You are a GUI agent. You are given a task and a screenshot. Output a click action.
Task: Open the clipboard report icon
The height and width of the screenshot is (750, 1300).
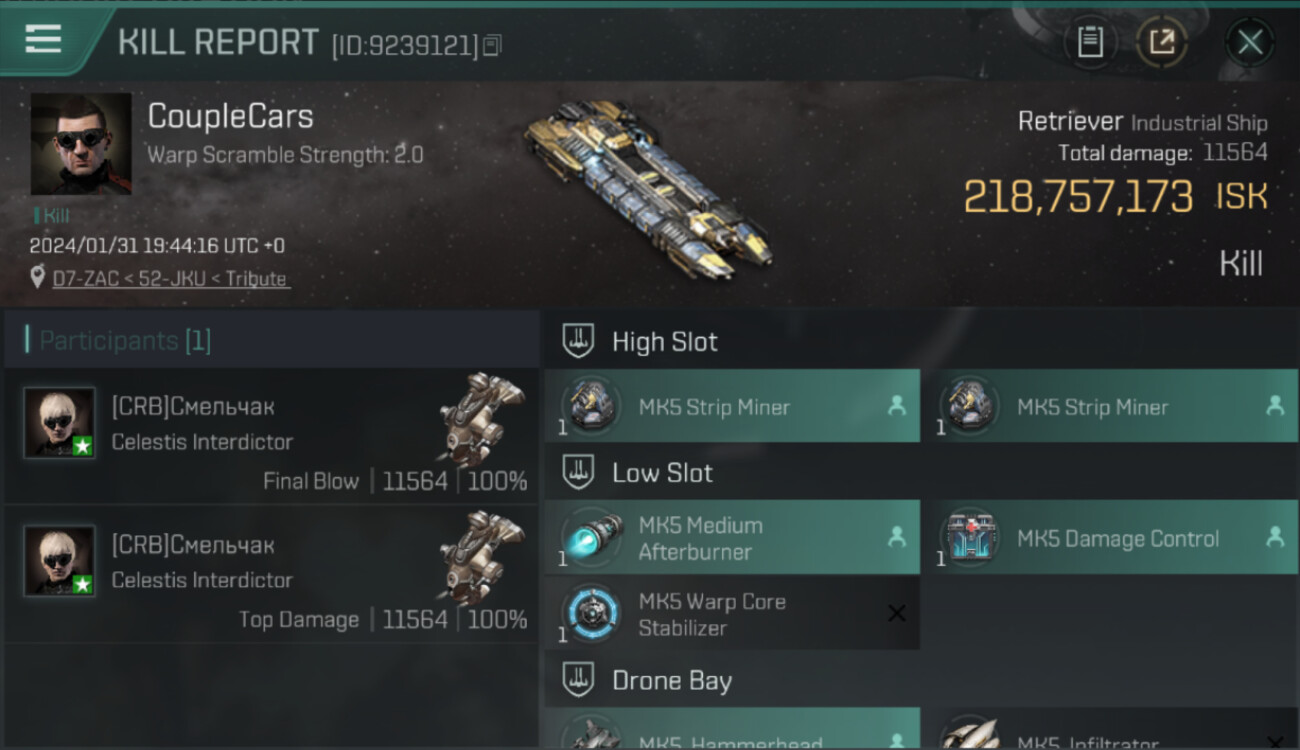click(x=1090, y=42)
